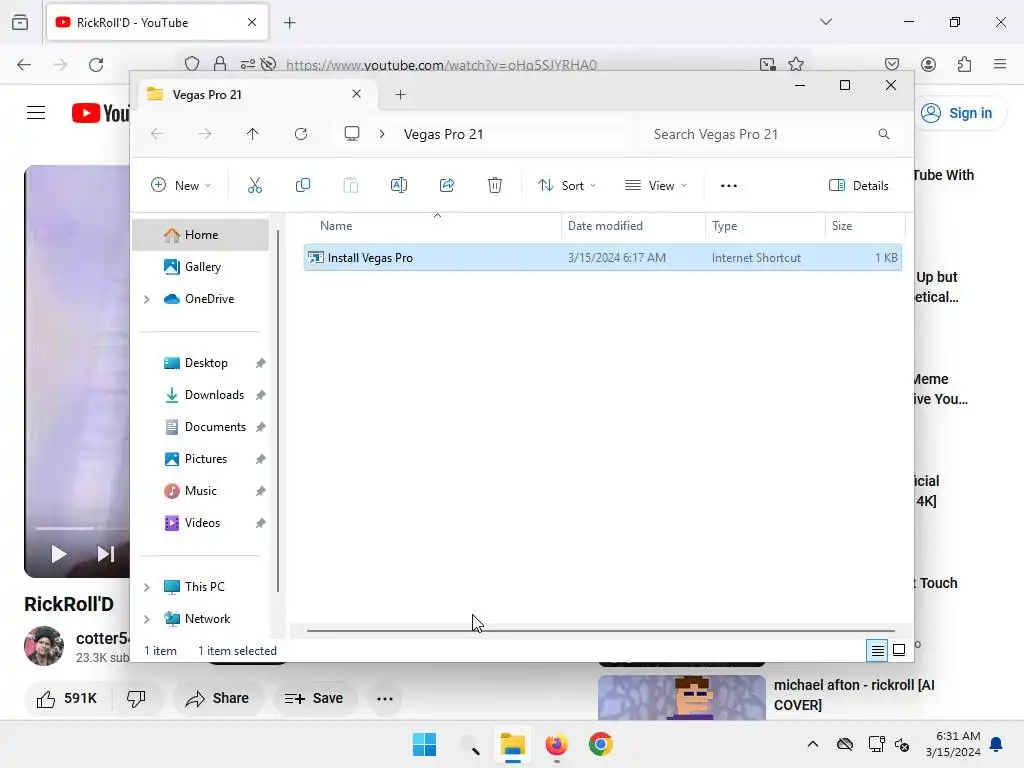This screenshot has height=768, width=1024.
Task: Switch to large thumbnails view icon
Action: click(899, 650)
